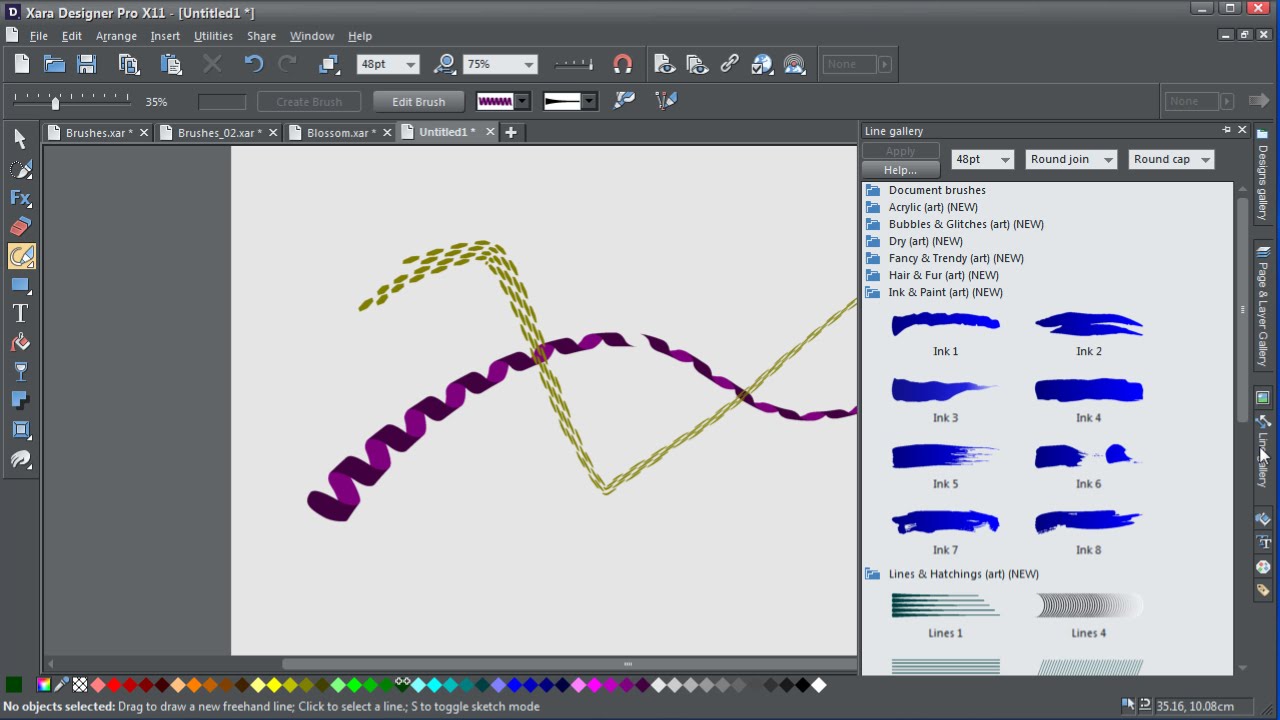Click the Link chain icon

[730, 64]
